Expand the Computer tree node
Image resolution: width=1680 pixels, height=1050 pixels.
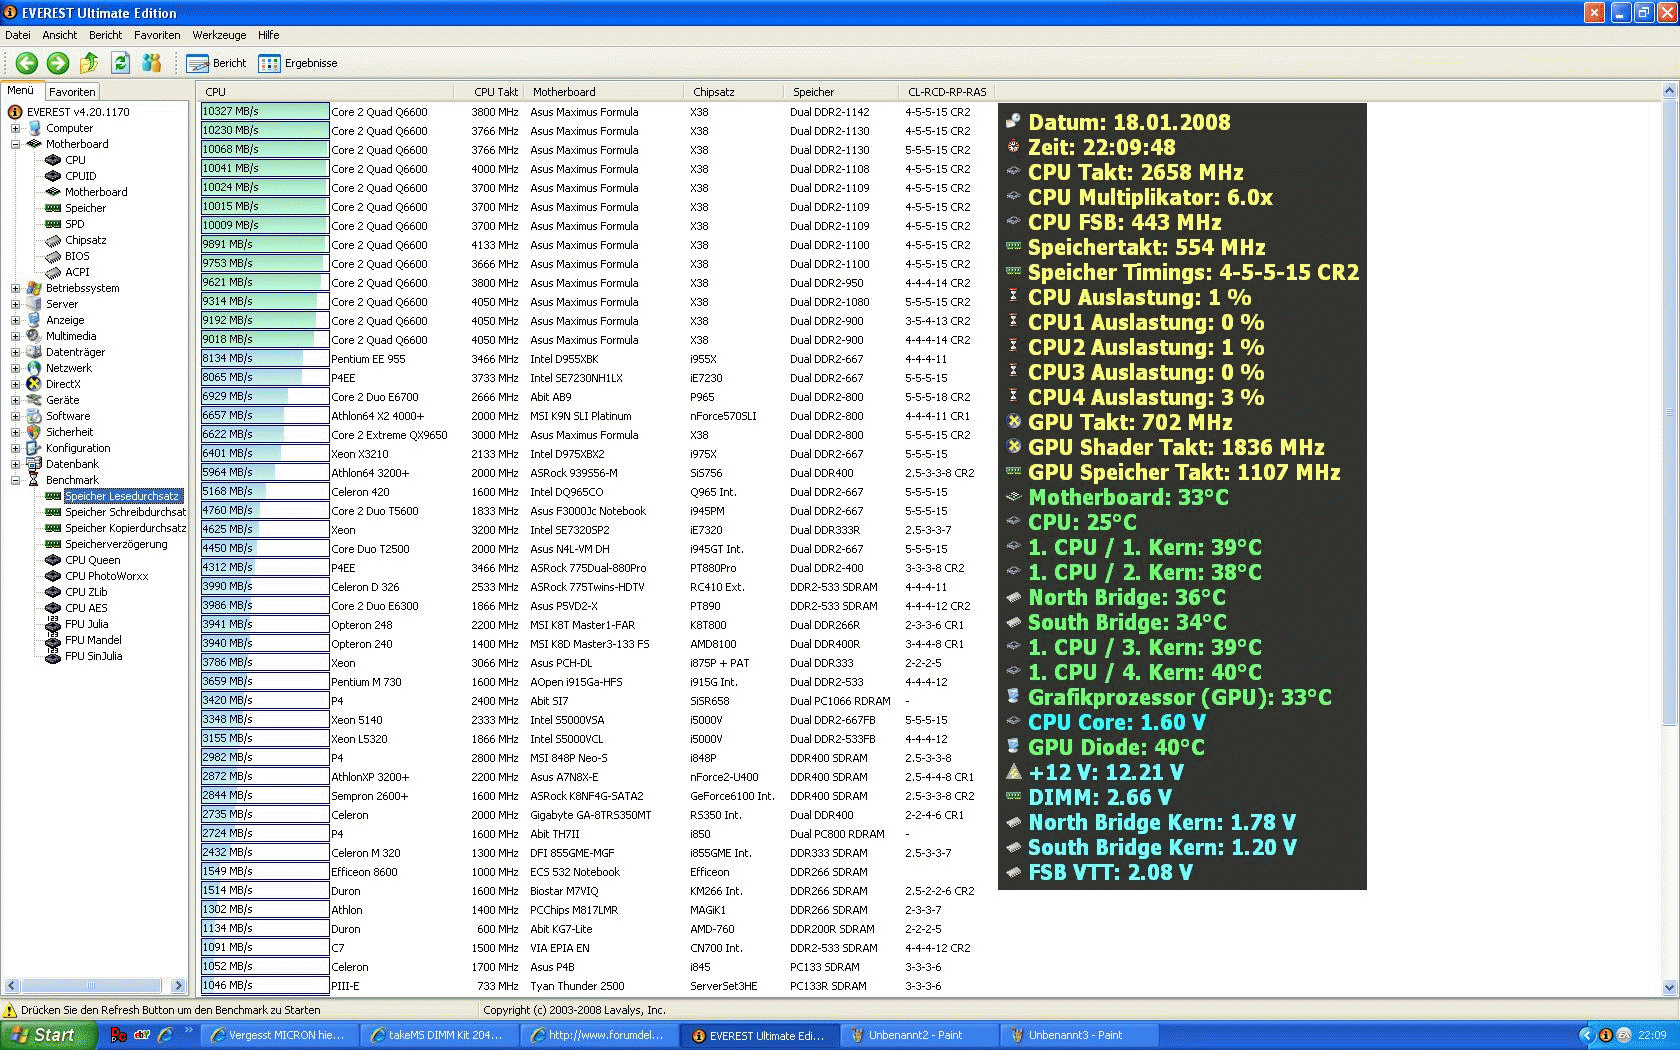coord(15,128)
